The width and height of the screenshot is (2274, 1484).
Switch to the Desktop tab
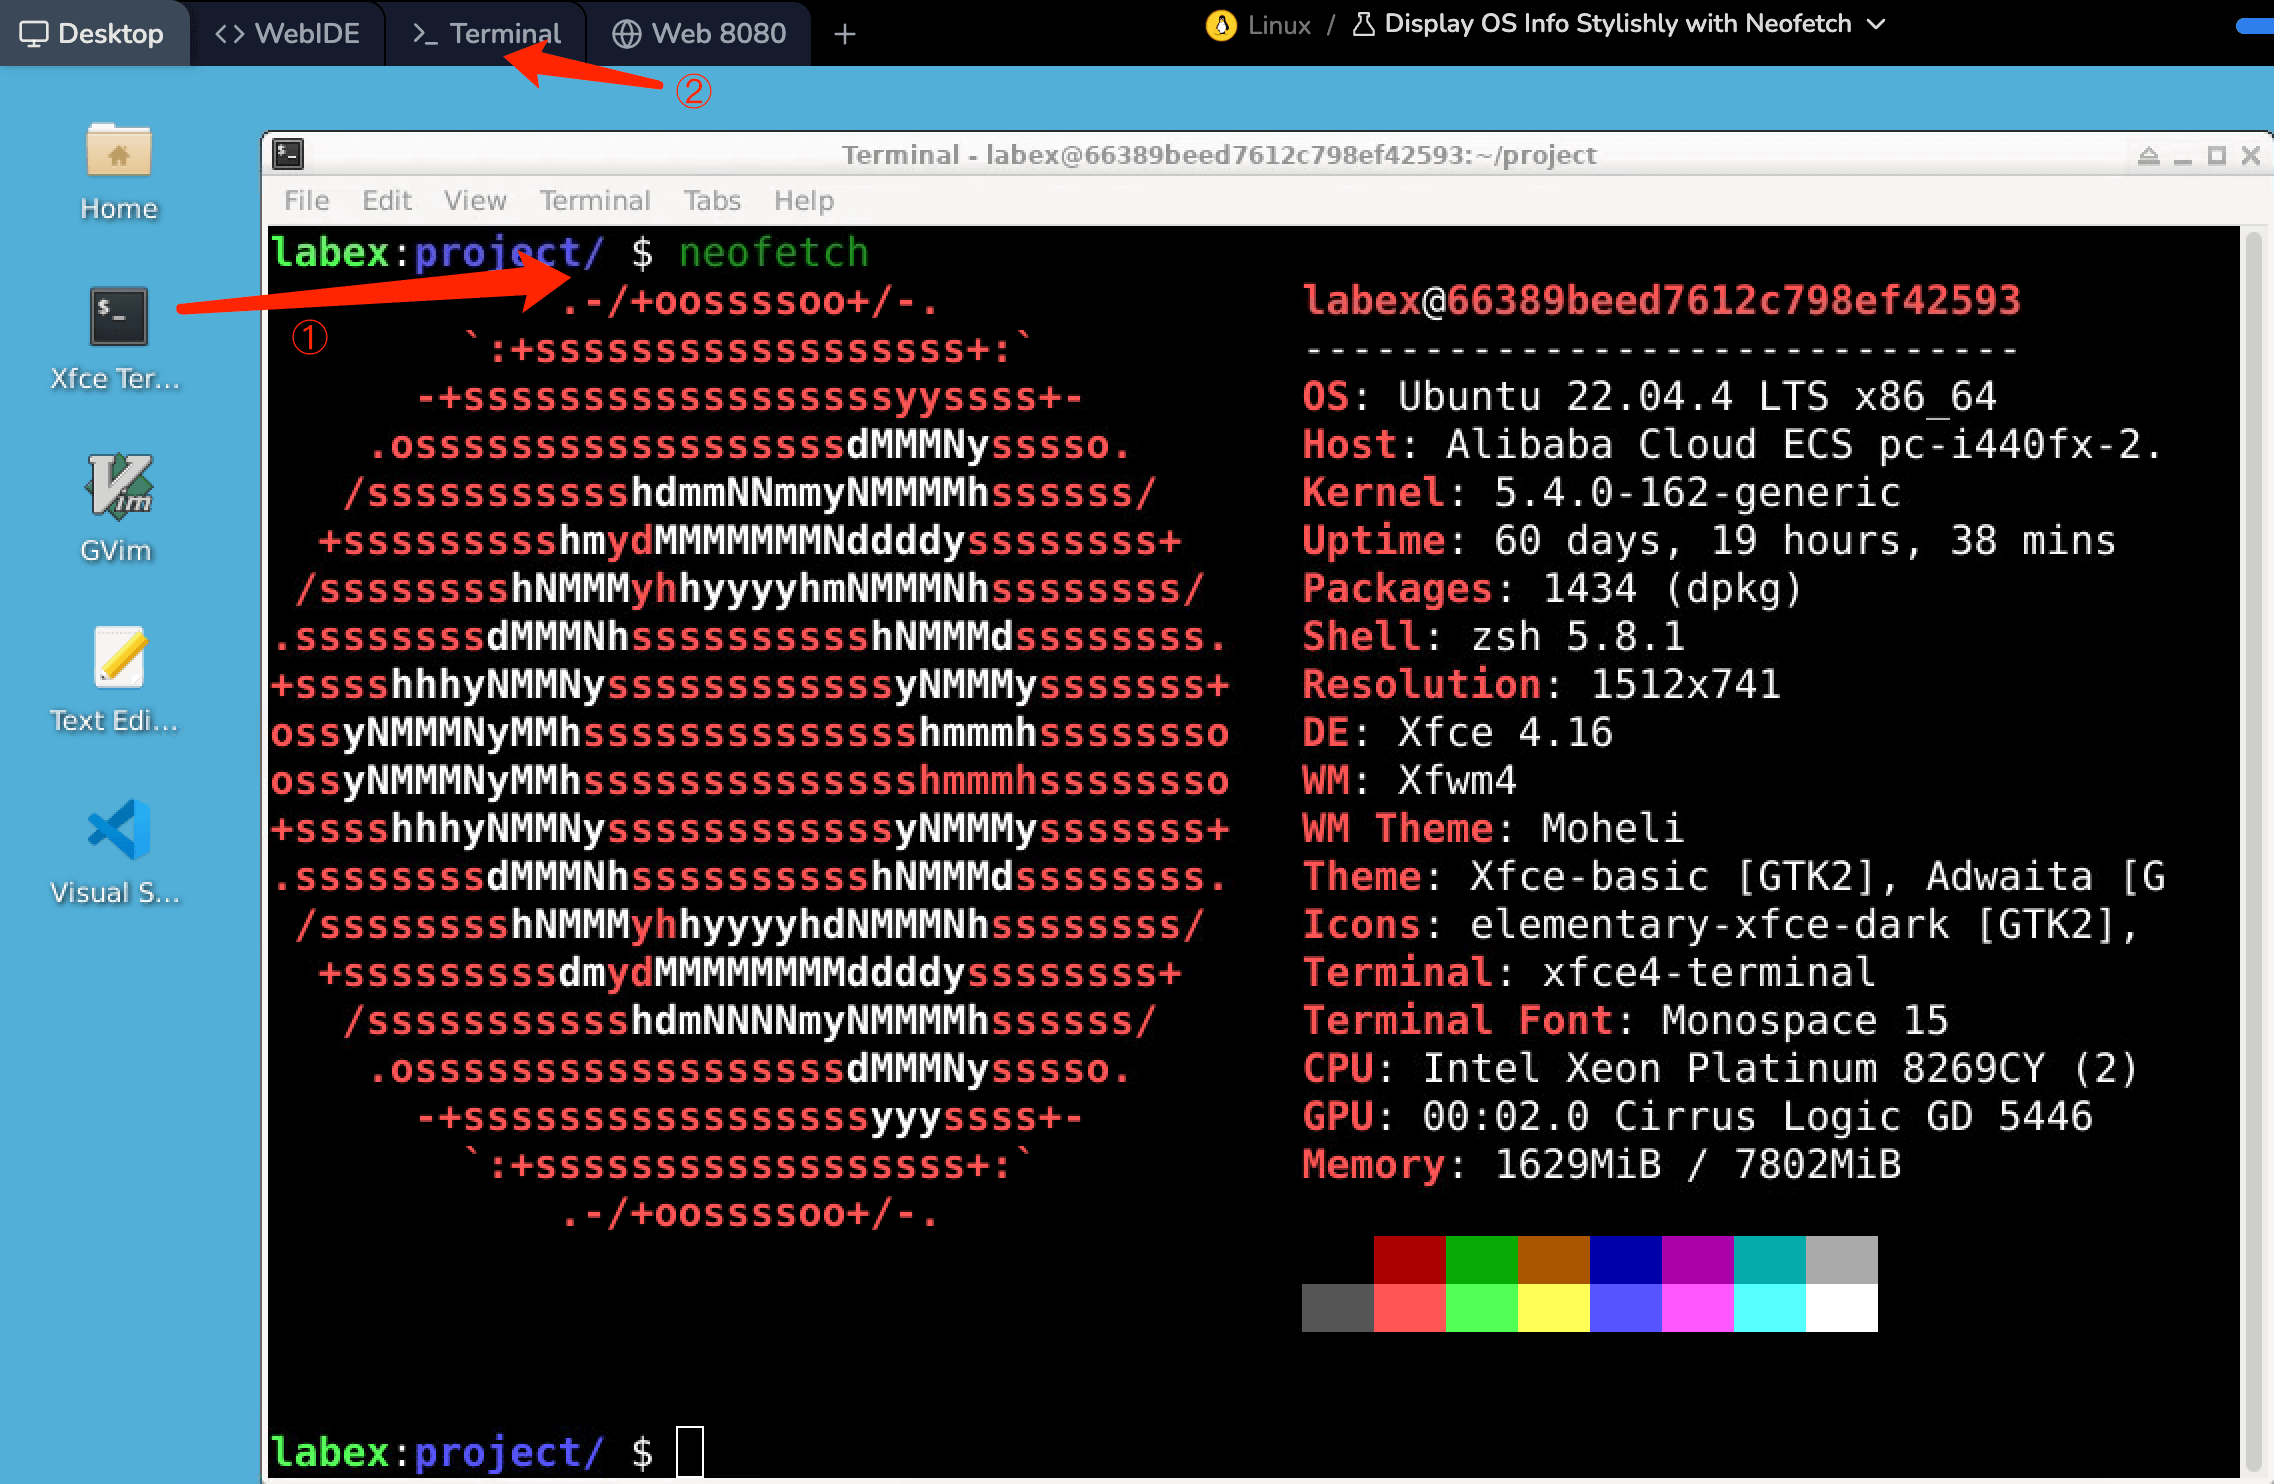coord(92,33)
